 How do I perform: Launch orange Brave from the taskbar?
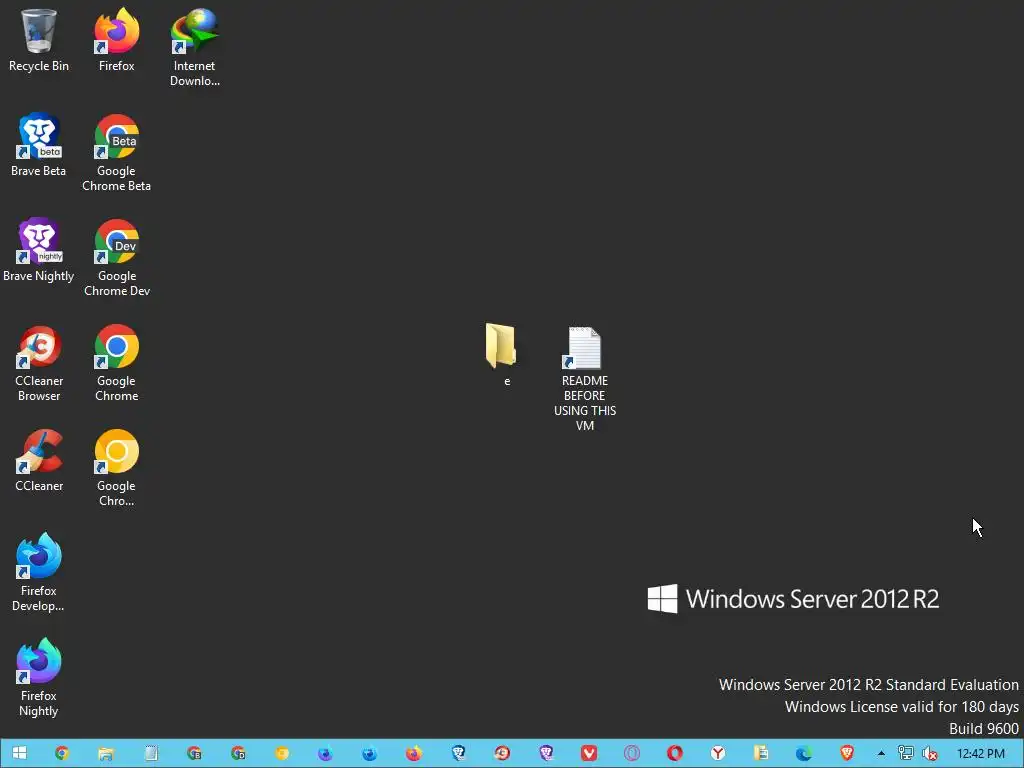(847, 754)
